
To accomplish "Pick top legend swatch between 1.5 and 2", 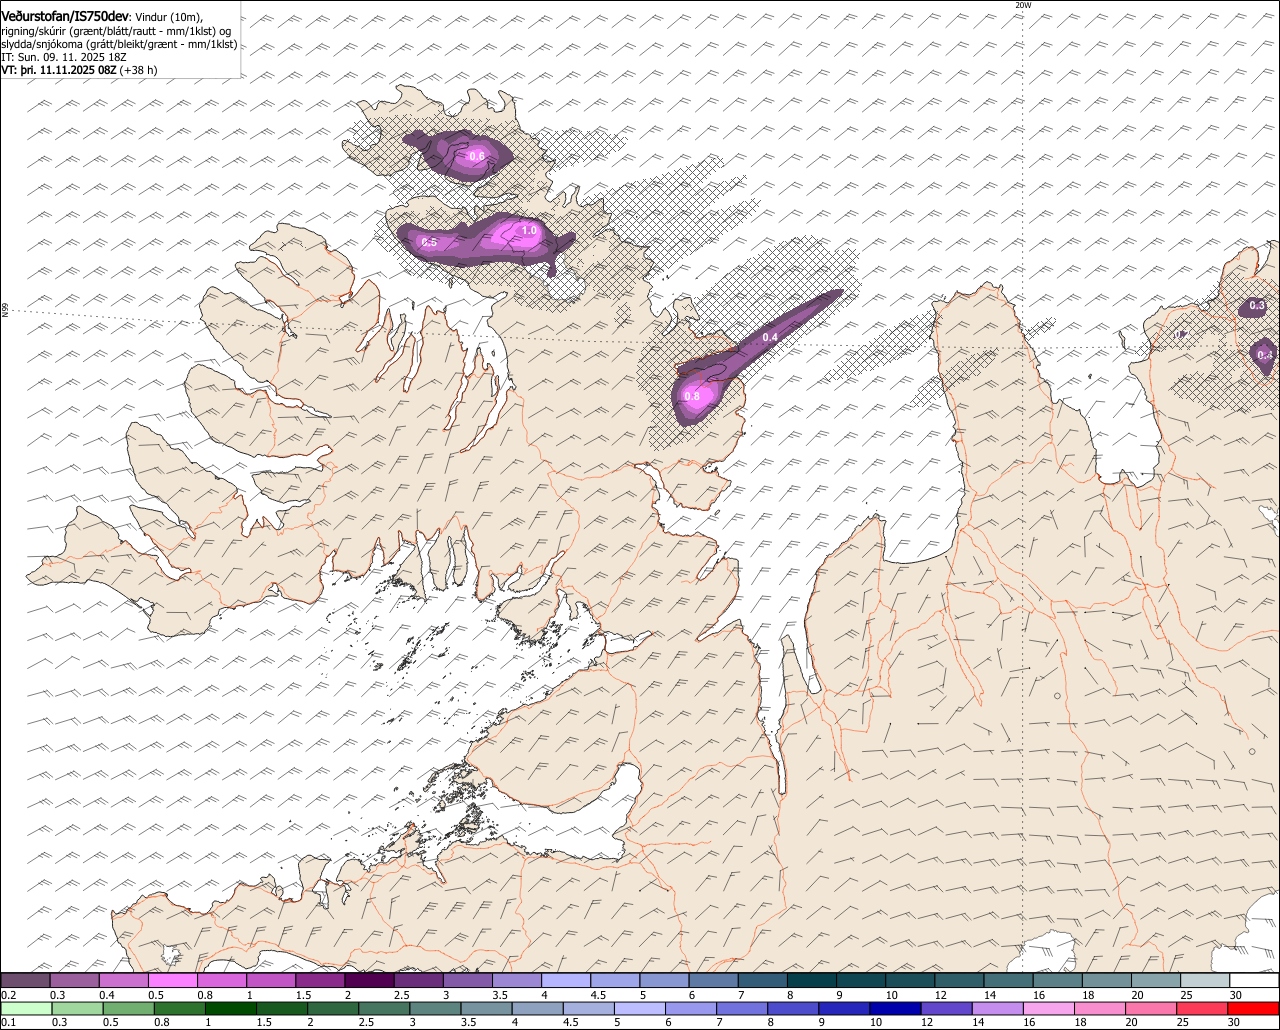I will [x=320, y=980].
